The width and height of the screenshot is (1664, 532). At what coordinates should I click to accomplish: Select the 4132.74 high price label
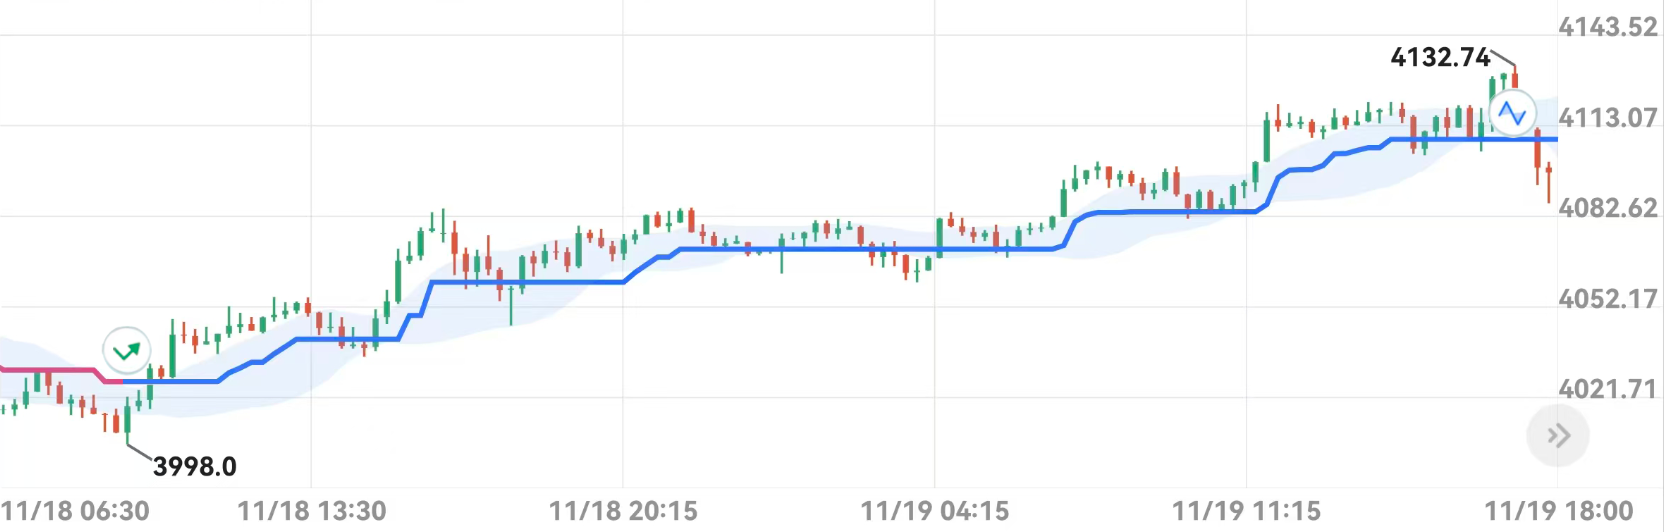tap(1440, 58)
